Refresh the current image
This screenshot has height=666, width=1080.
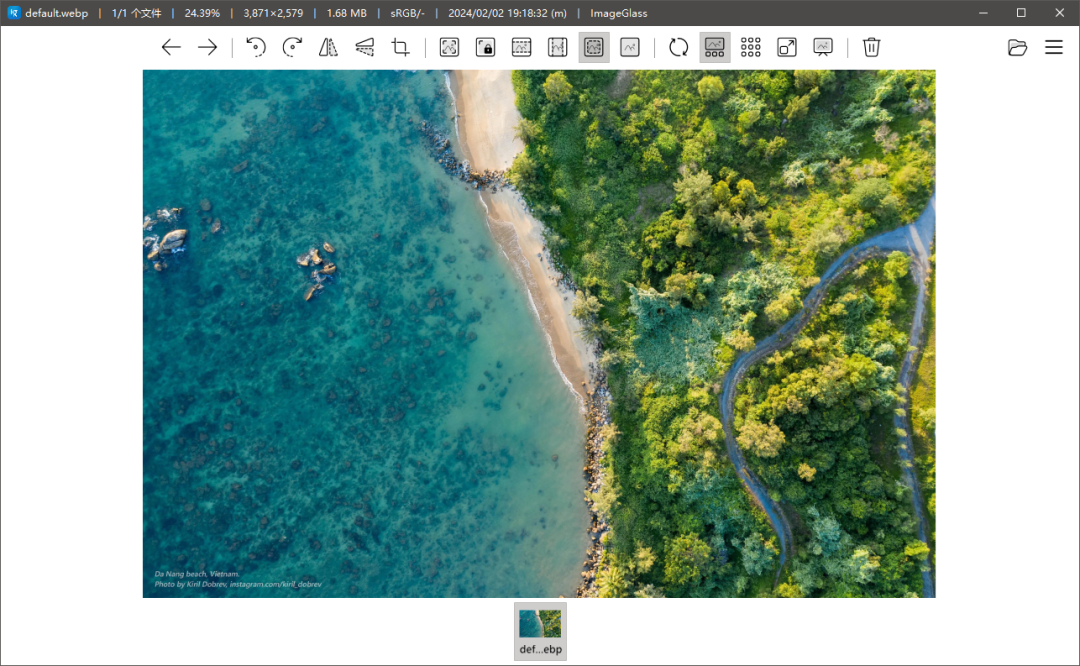(x=678, y=47)
